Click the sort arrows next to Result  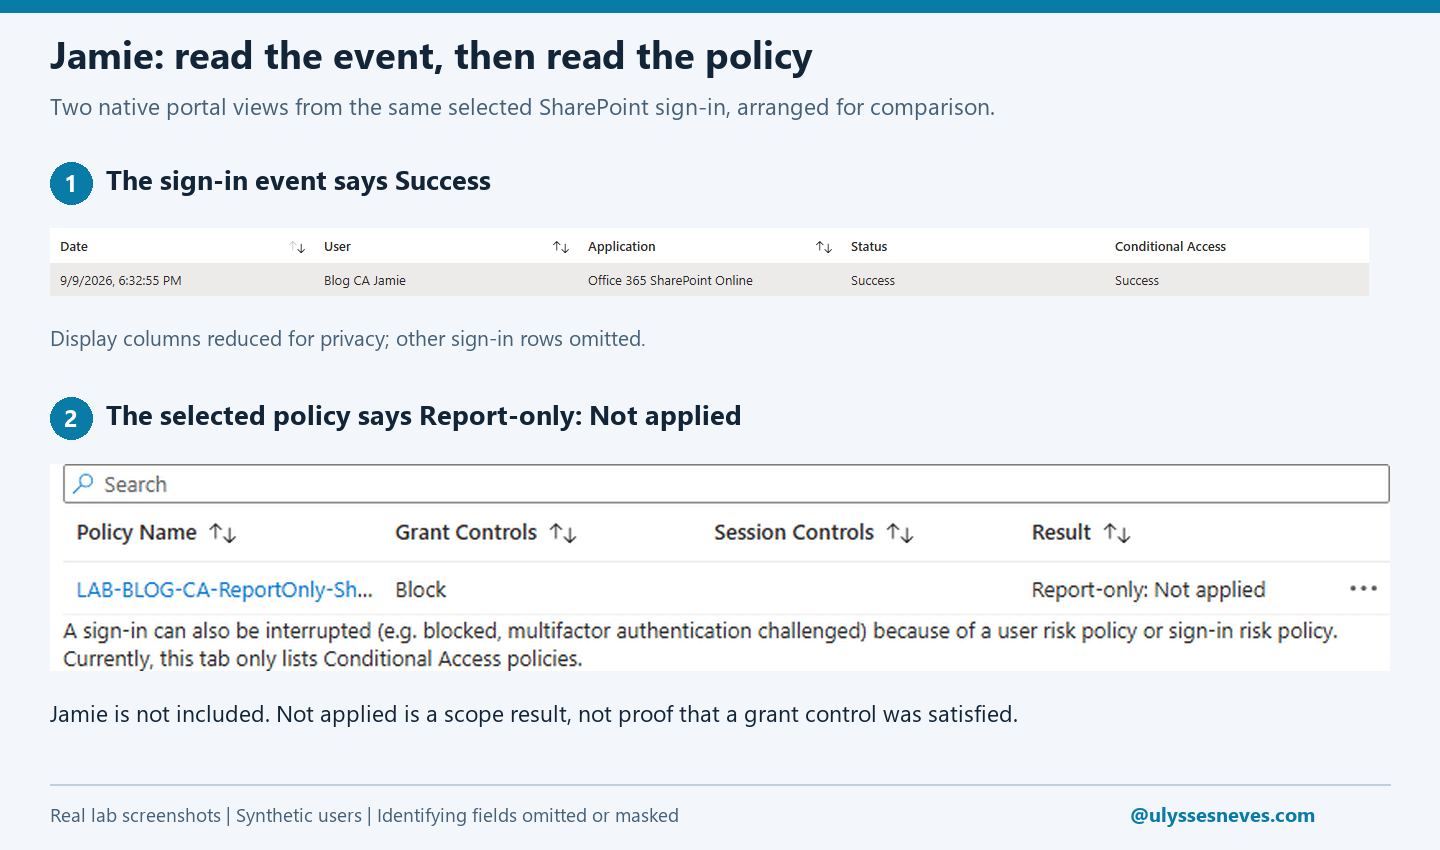point(1117,533)
